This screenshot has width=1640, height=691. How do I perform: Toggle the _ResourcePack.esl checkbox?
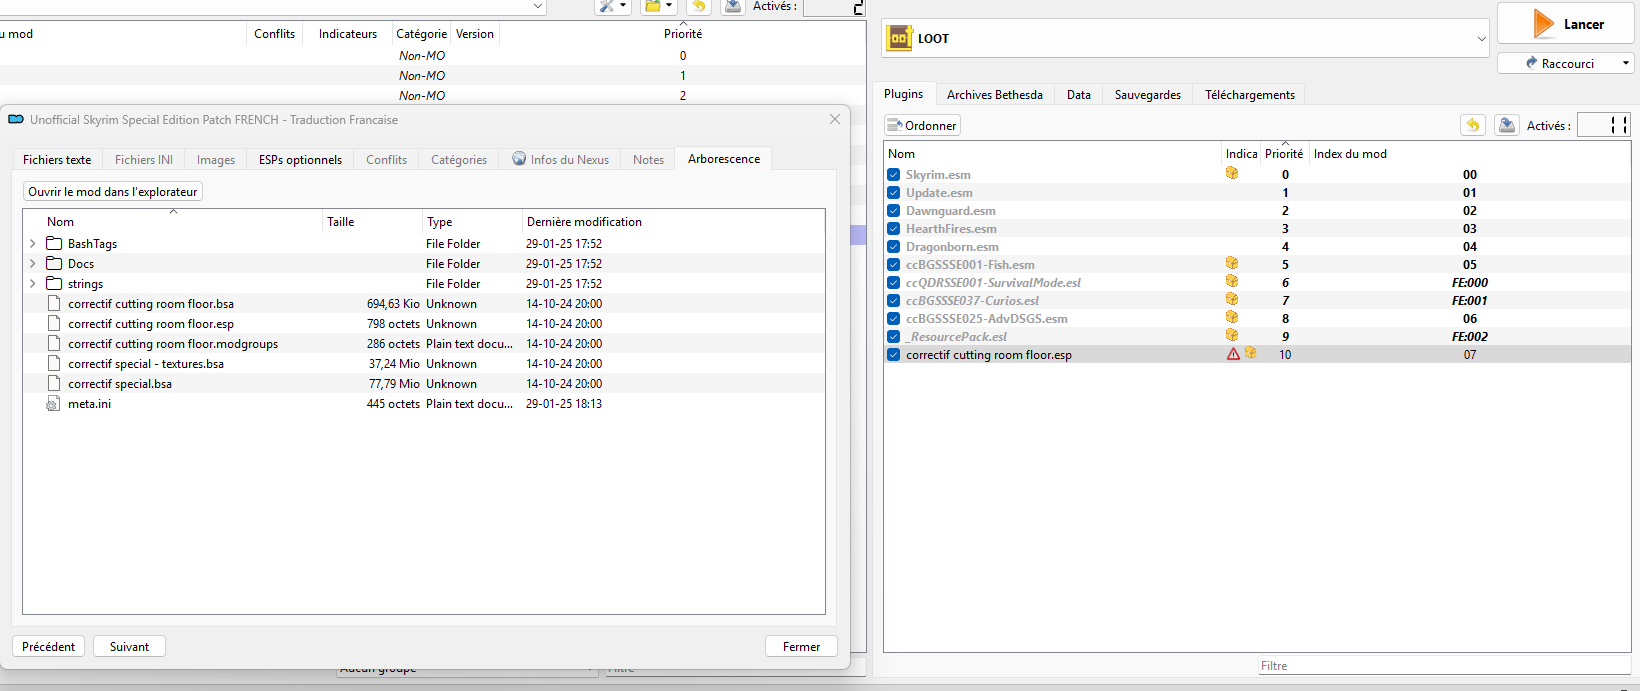tap(894, 336)
